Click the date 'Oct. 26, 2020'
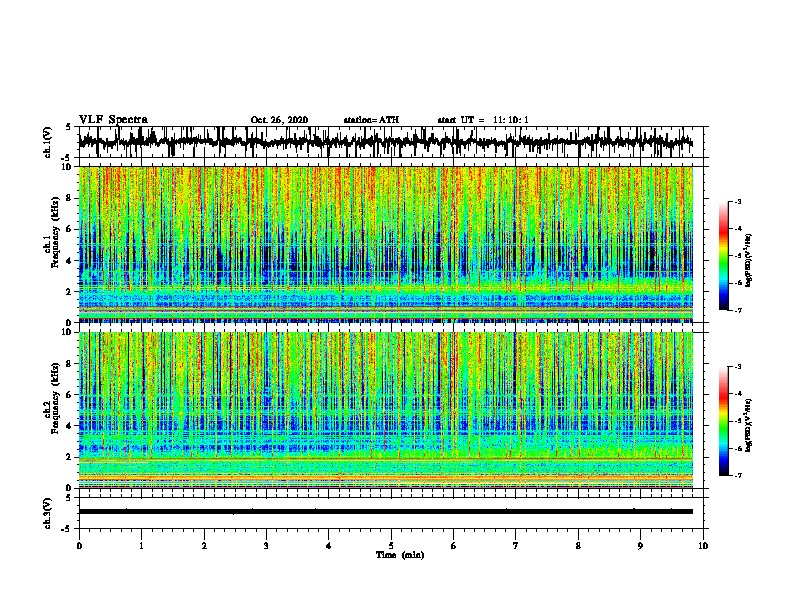The width and height of the screenshot is (792, 612). point(279,120)
